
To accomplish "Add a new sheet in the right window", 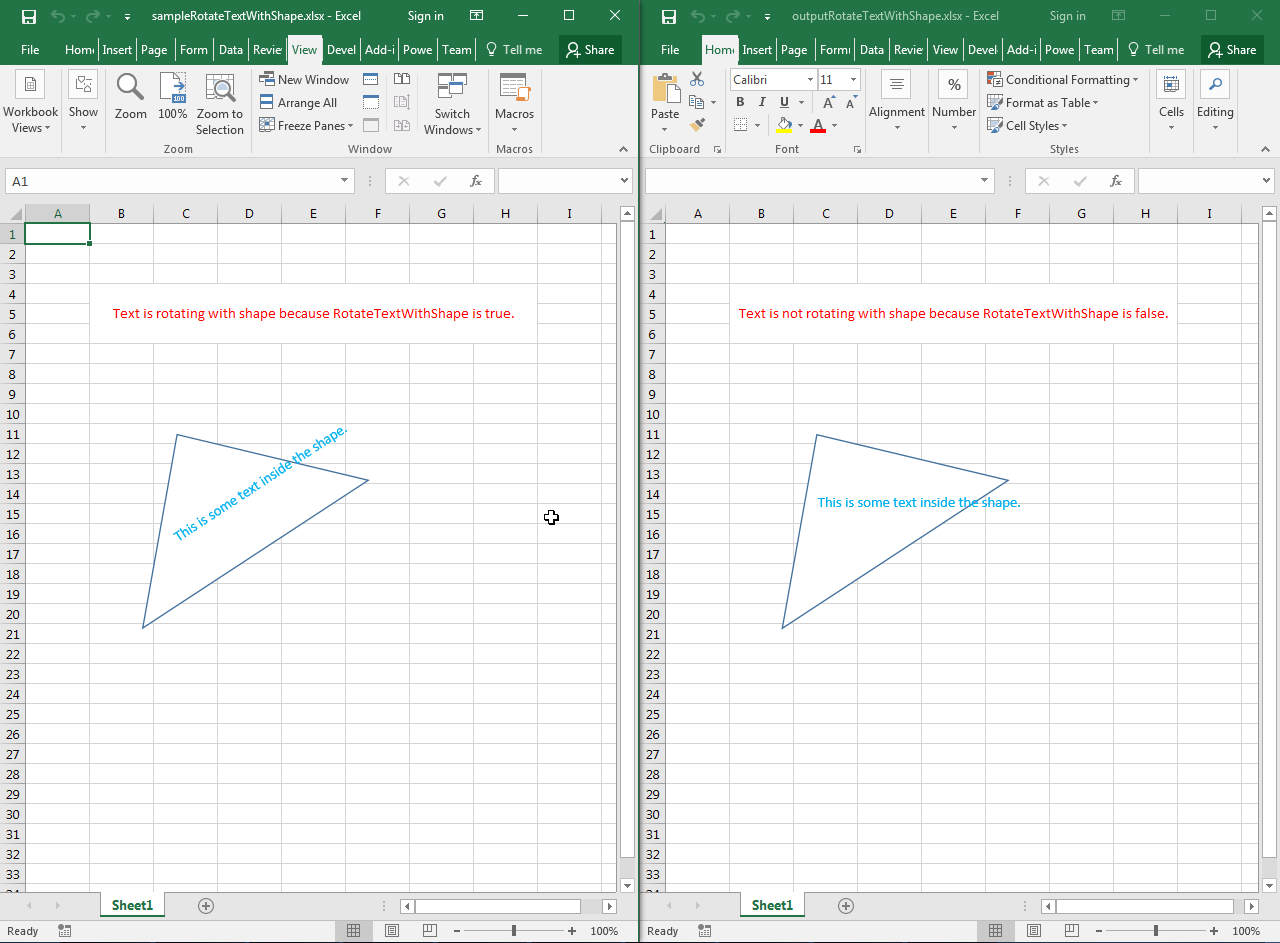I will click(846, 906).
